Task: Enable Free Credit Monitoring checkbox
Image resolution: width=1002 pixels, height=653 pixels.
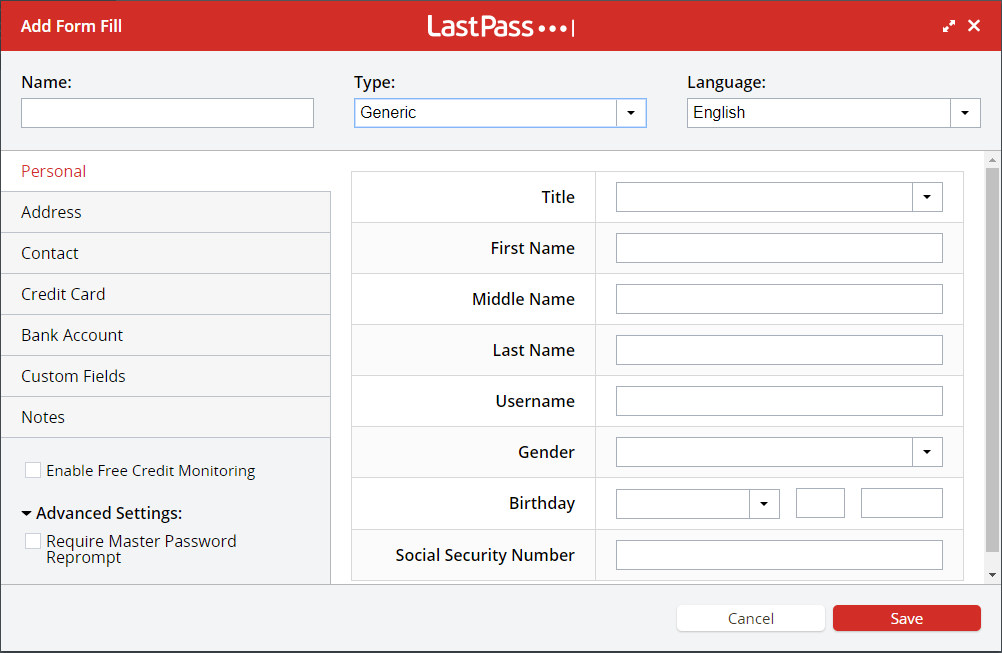Action: (x=33, y=470)
